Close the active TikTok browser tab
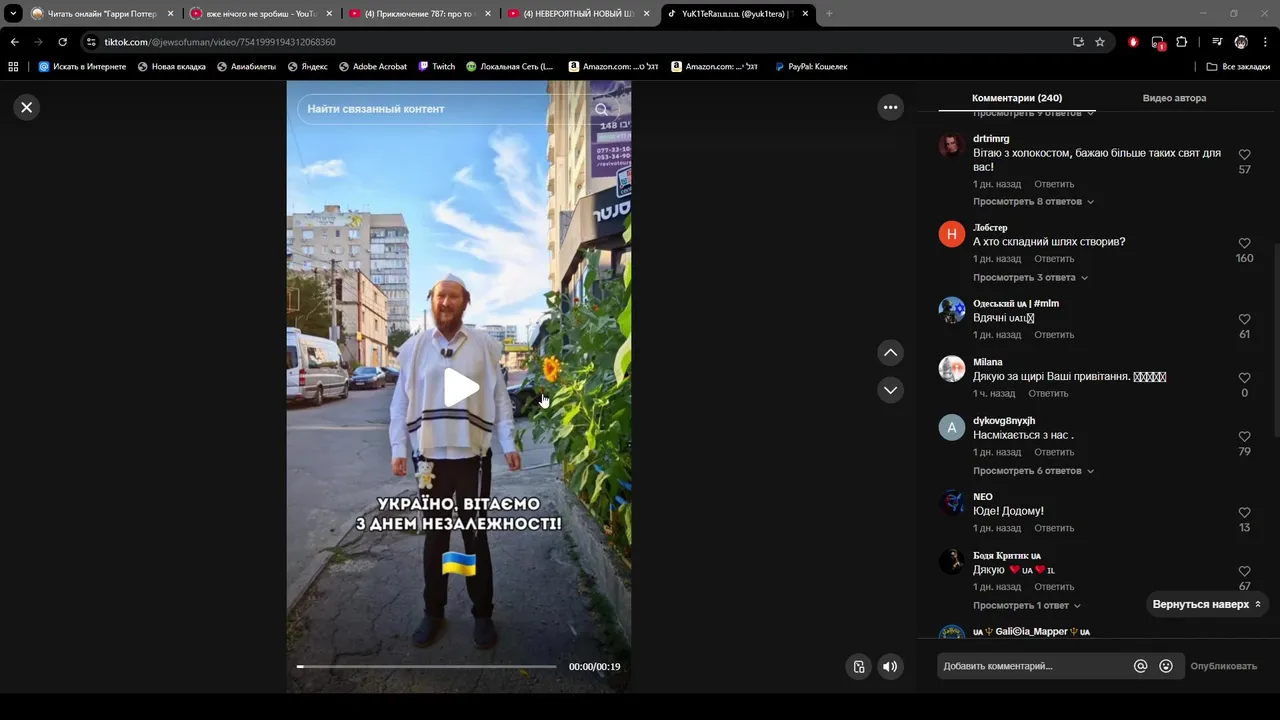 click(806, 14)
